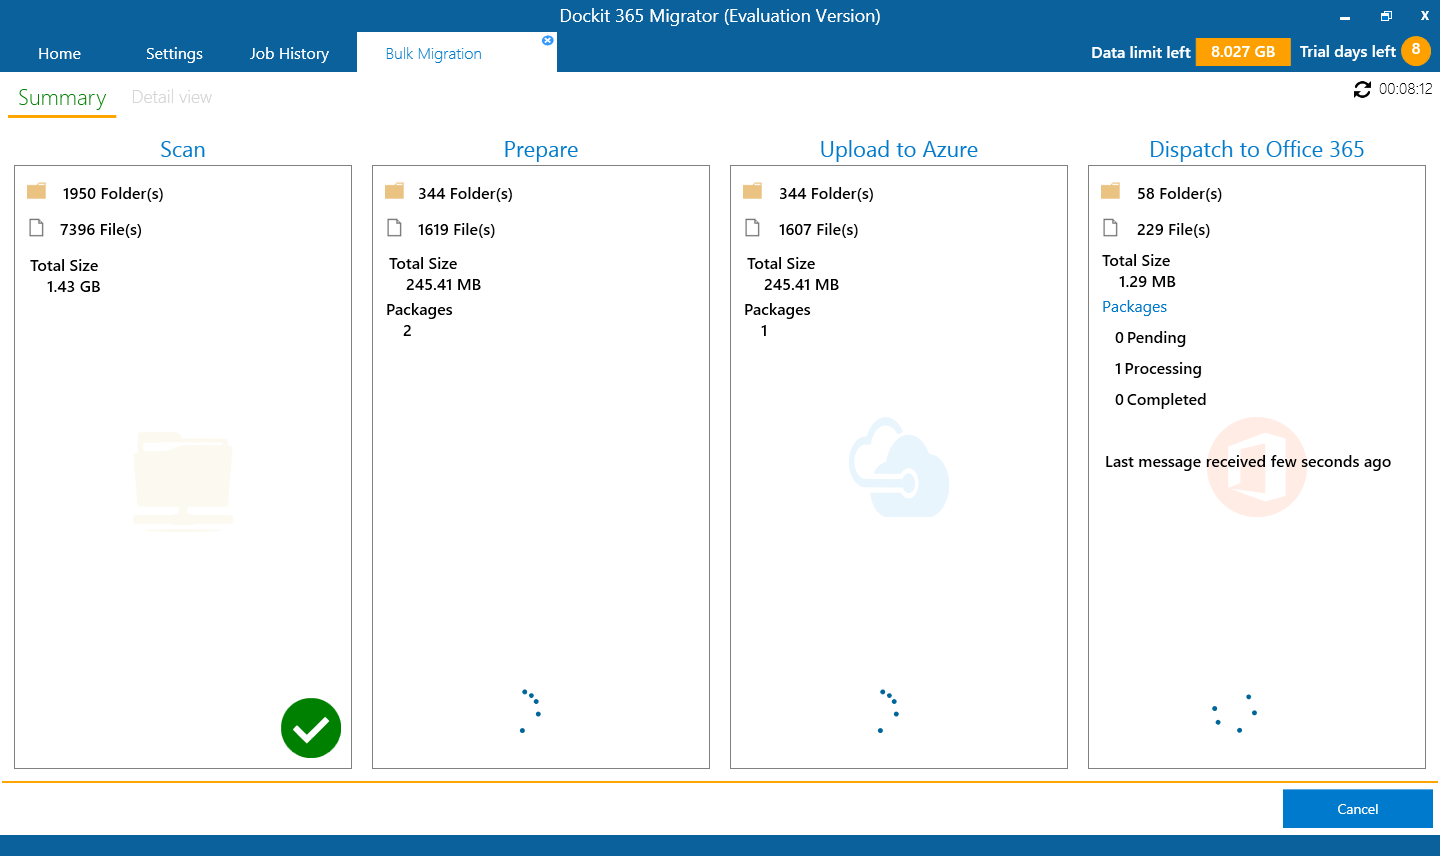Click '1.43 GB' total size value

[x=74, y=286]
